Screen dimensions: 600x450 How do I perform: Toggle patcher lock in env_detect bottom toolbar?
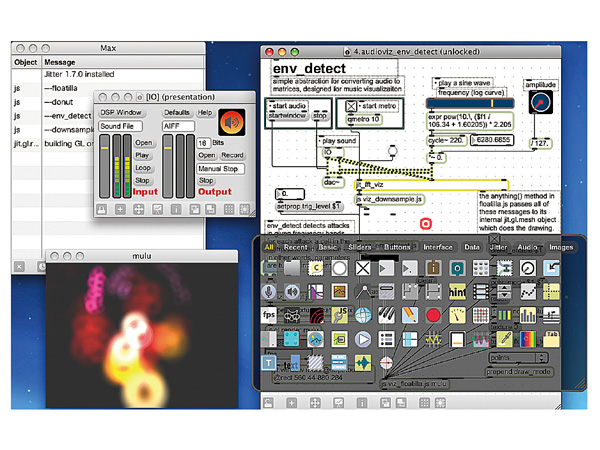coord(268,403)
